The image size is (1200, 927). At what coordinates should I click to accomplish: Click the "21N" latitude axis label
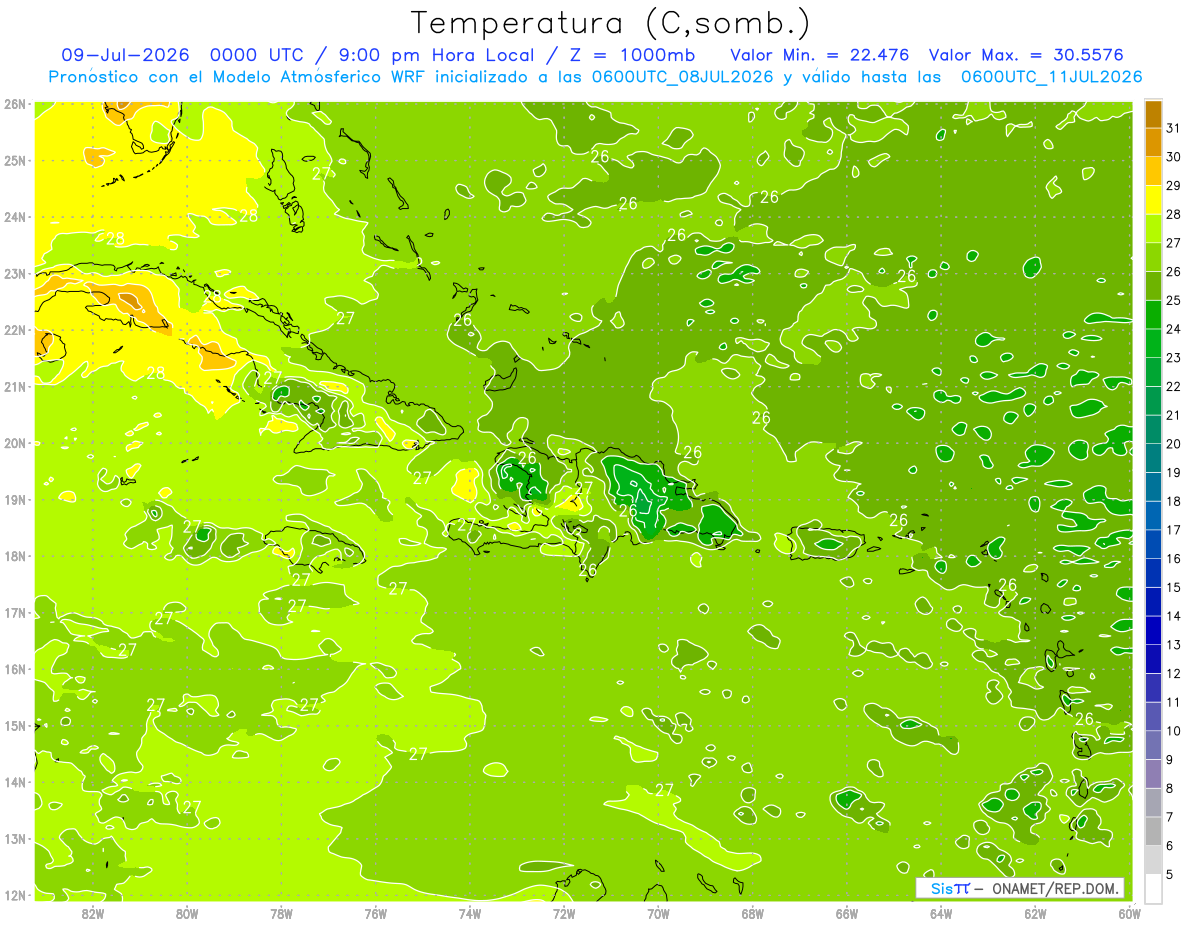pos(14,386)
